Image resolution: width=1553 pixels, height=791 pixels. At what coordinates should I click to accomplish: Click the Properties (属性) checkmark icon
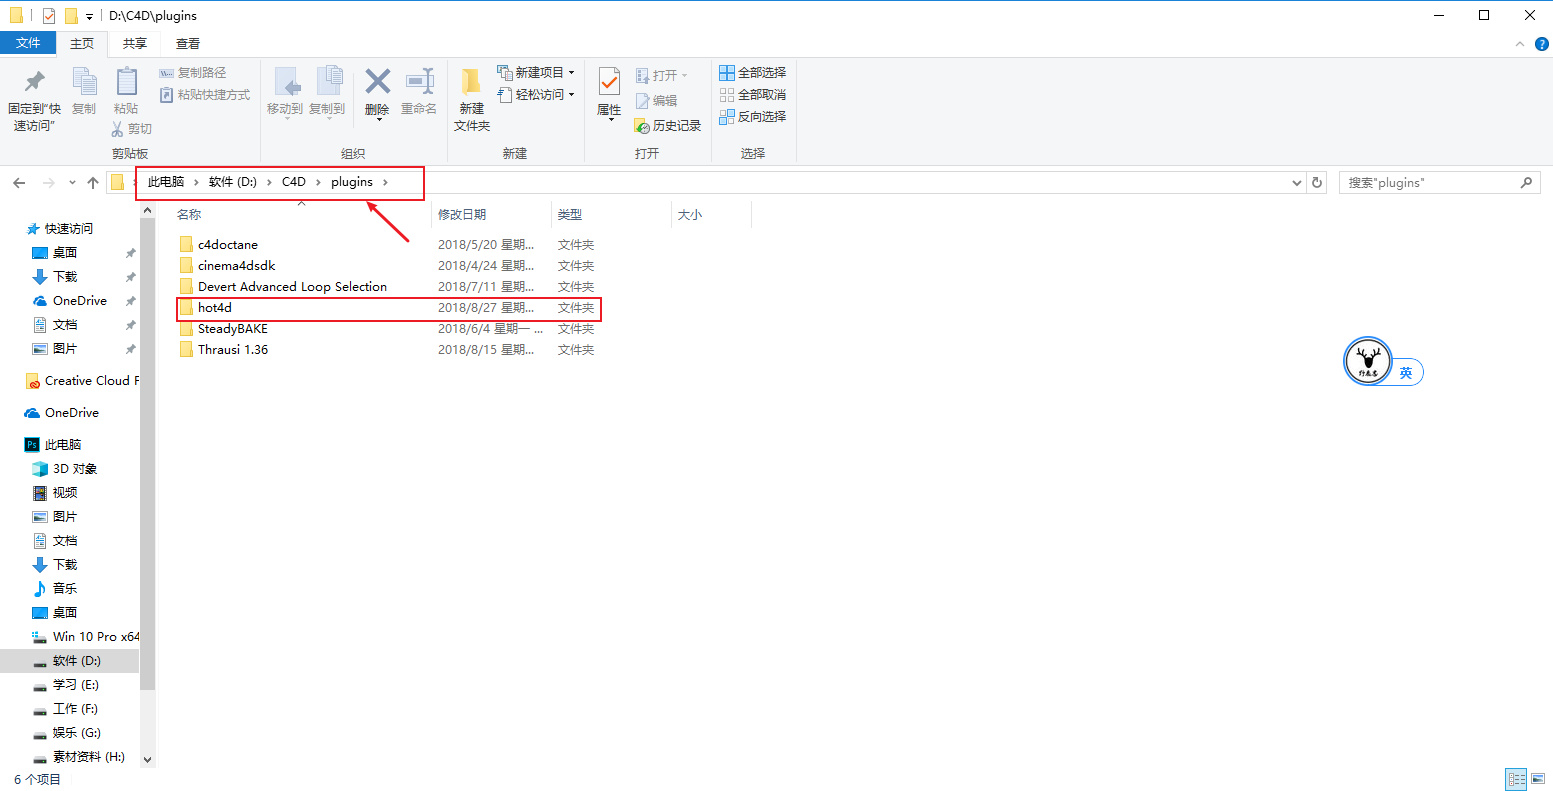[609, 82]
